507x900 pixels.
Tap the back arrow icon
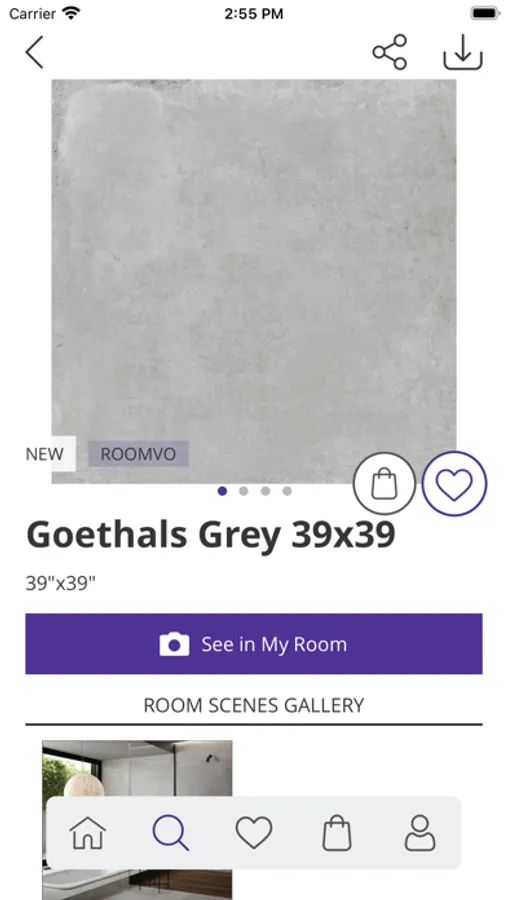coord(34,52)
